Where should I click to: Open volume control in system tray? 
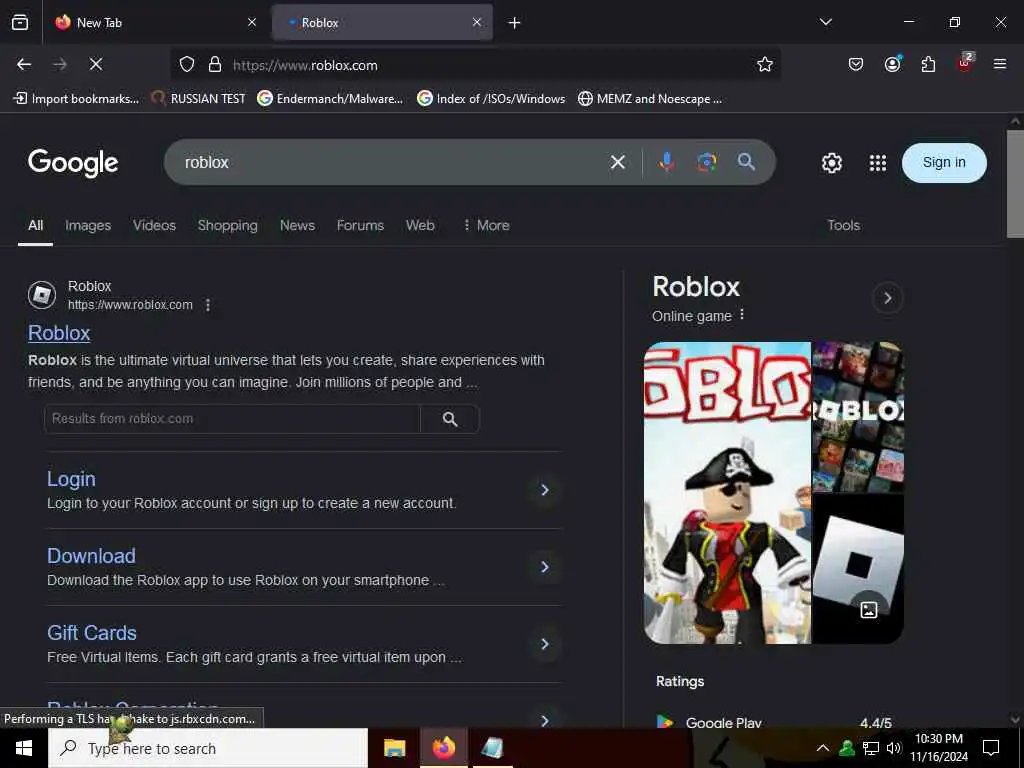click(x=894, y=748)
